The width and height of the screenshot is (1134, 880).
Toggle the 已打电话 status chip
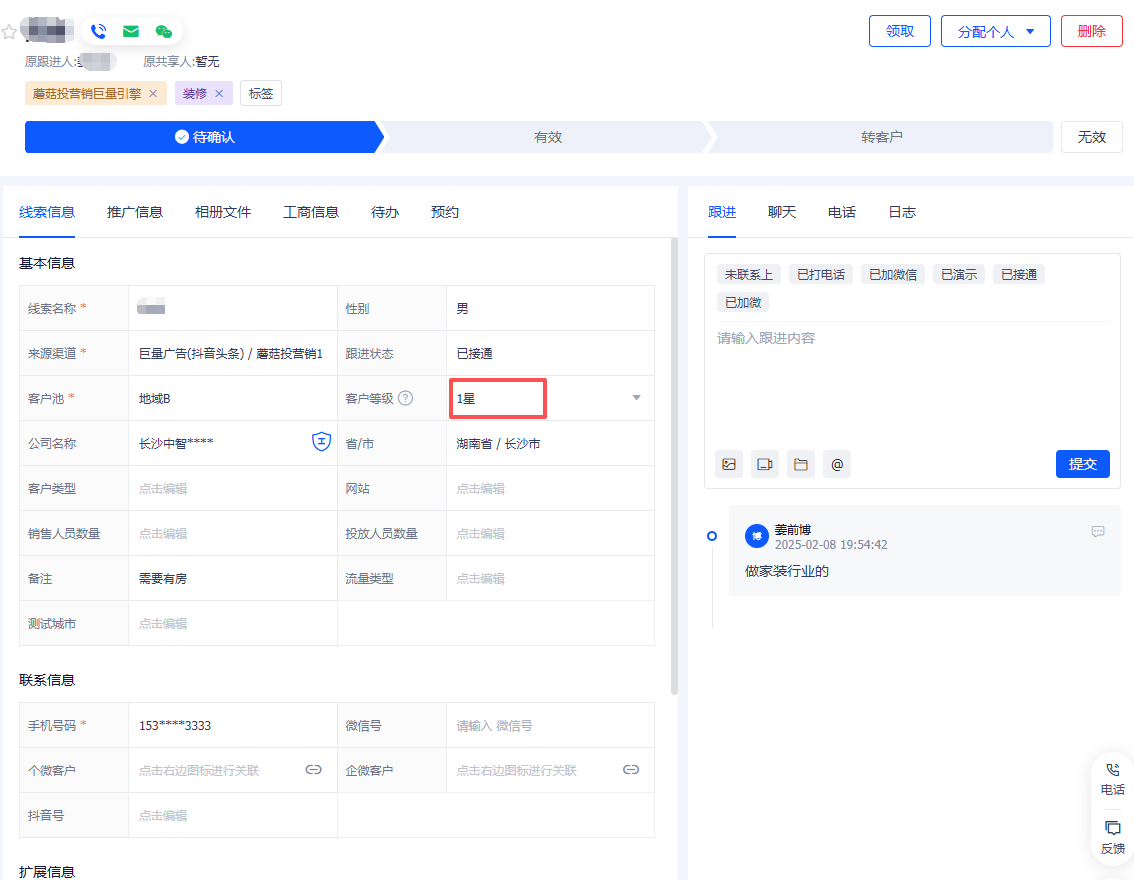[x=820, y=273]
